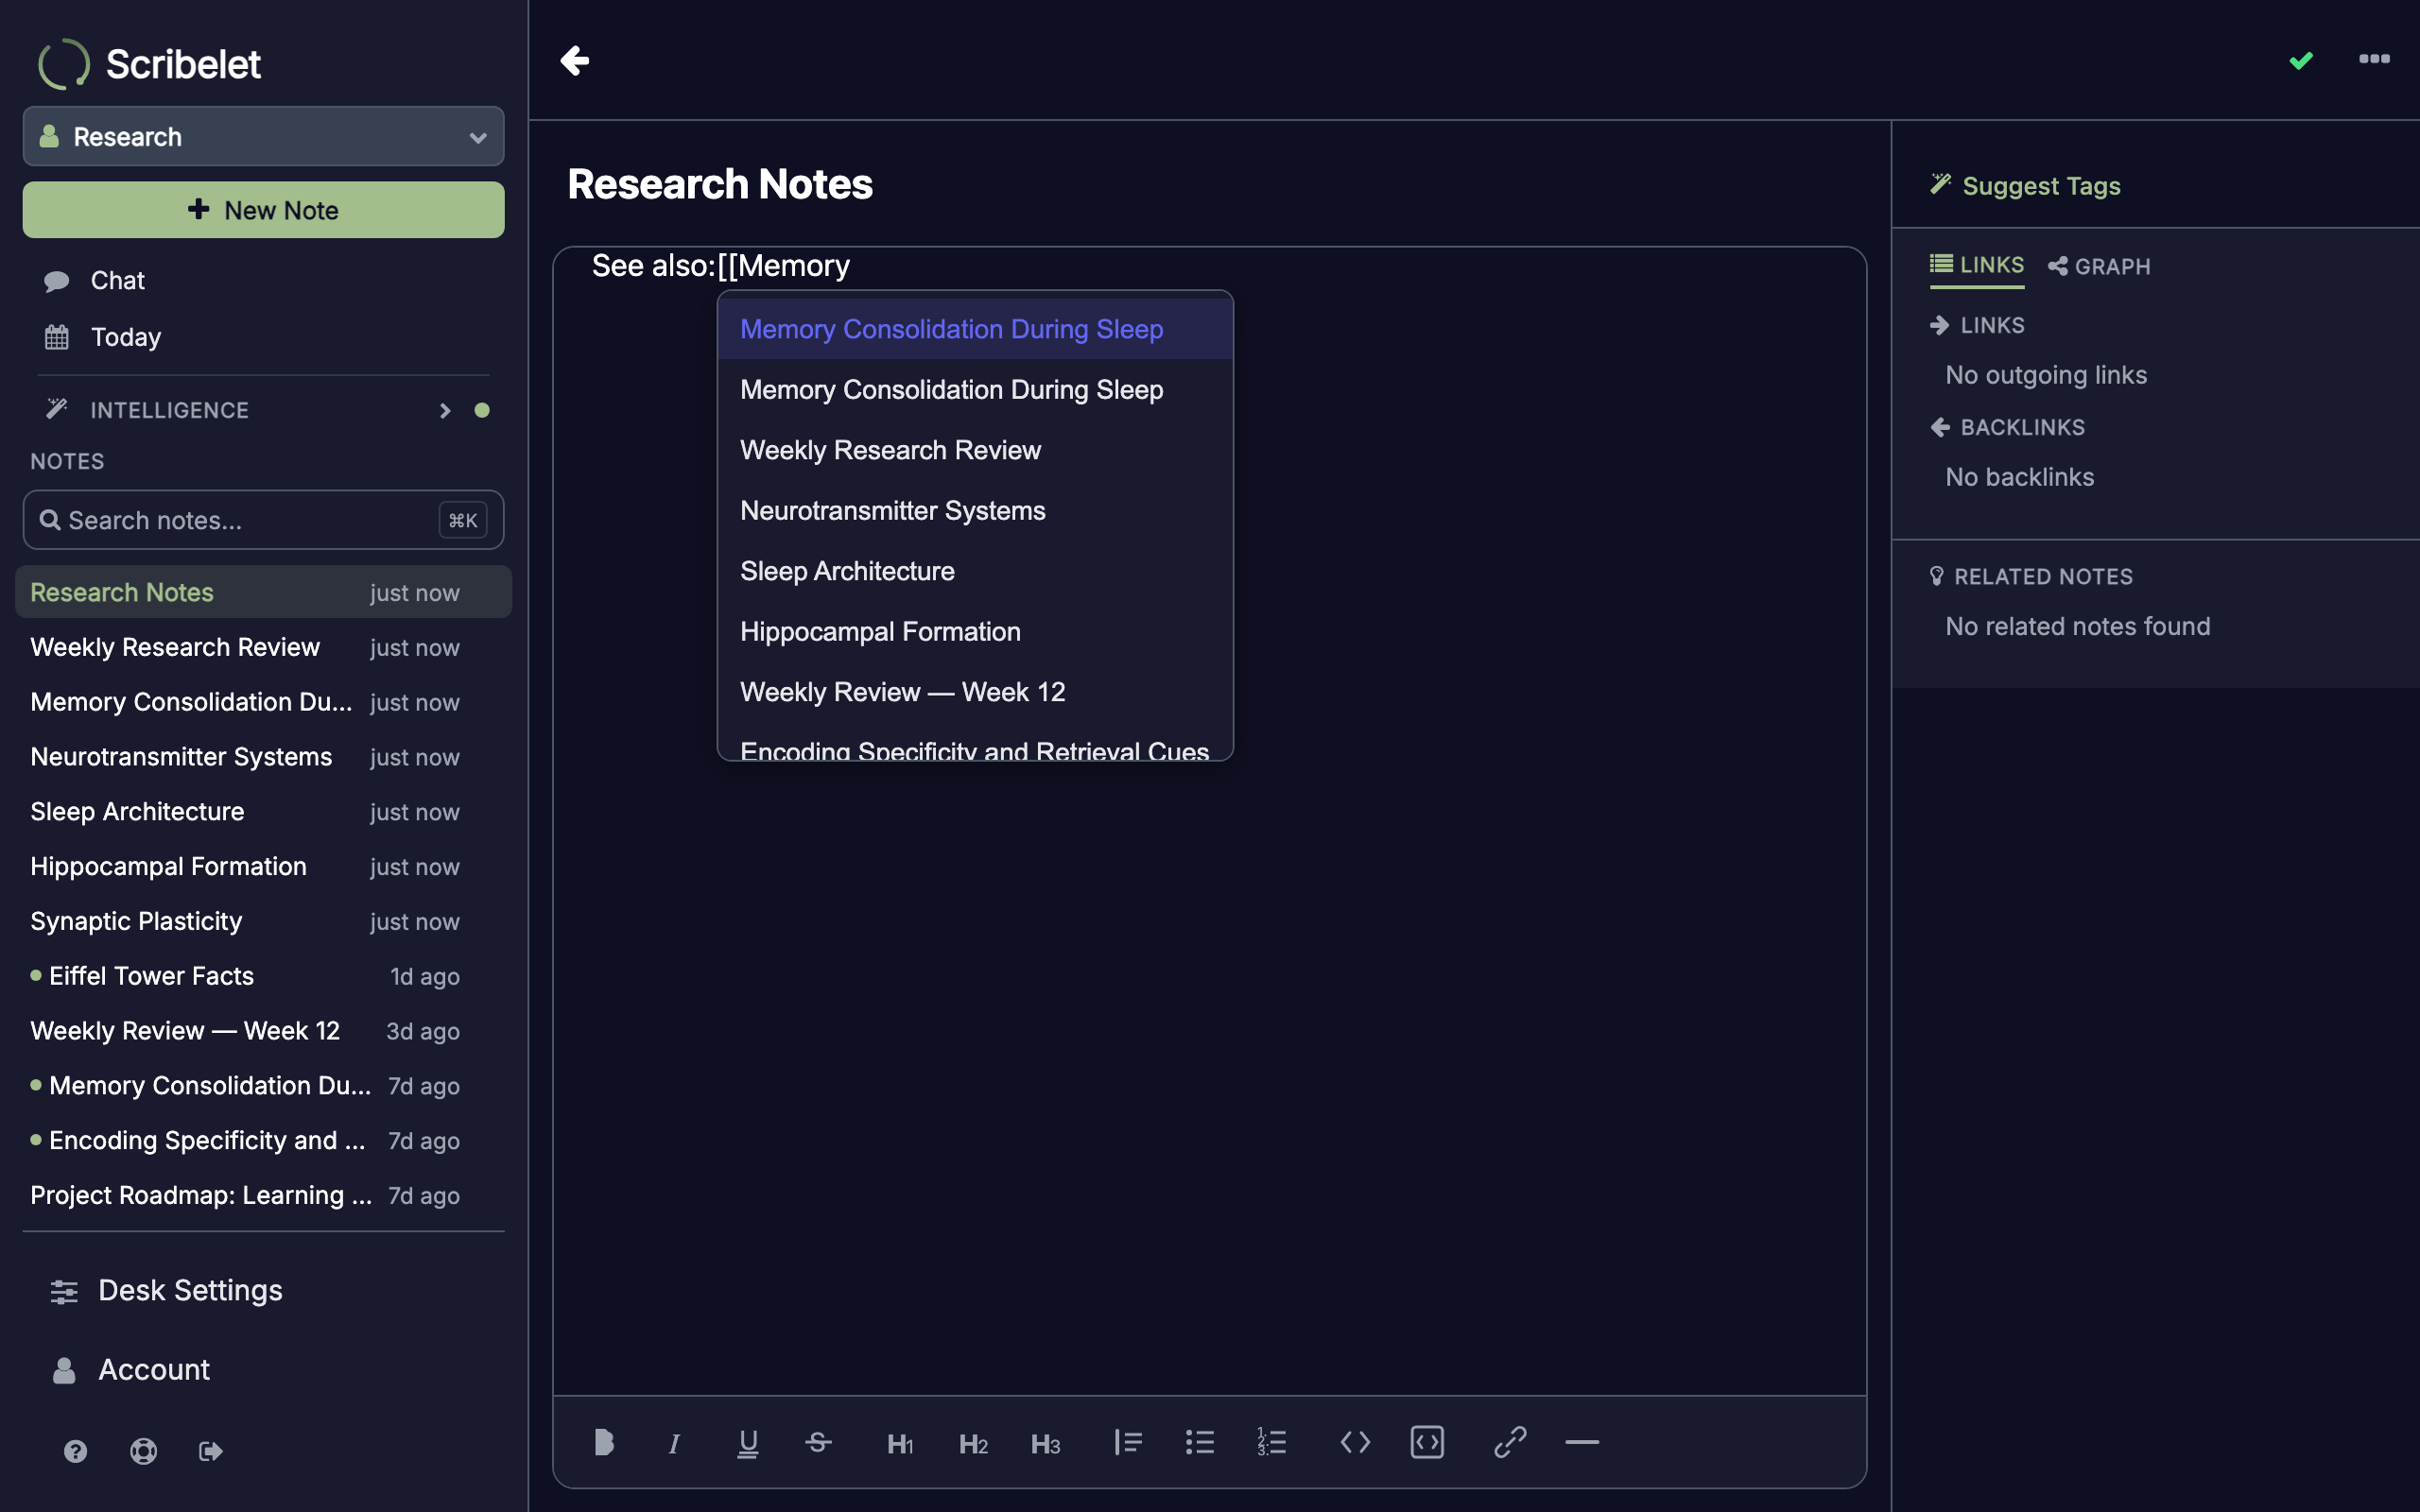Set Heading 2 style
Screen dimensions: 2420x1512
pyautogui.click(x=973, y=1444)
